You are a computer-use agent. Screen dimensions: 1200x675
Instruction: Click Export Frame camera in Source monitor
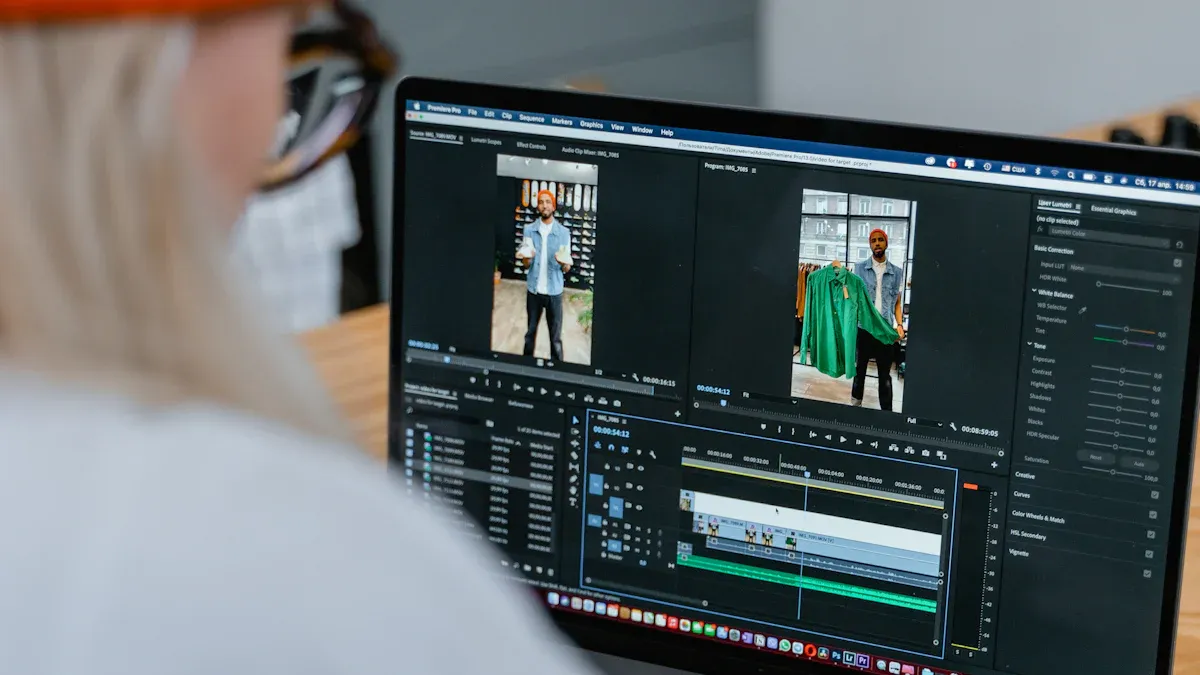coord(617,403)
